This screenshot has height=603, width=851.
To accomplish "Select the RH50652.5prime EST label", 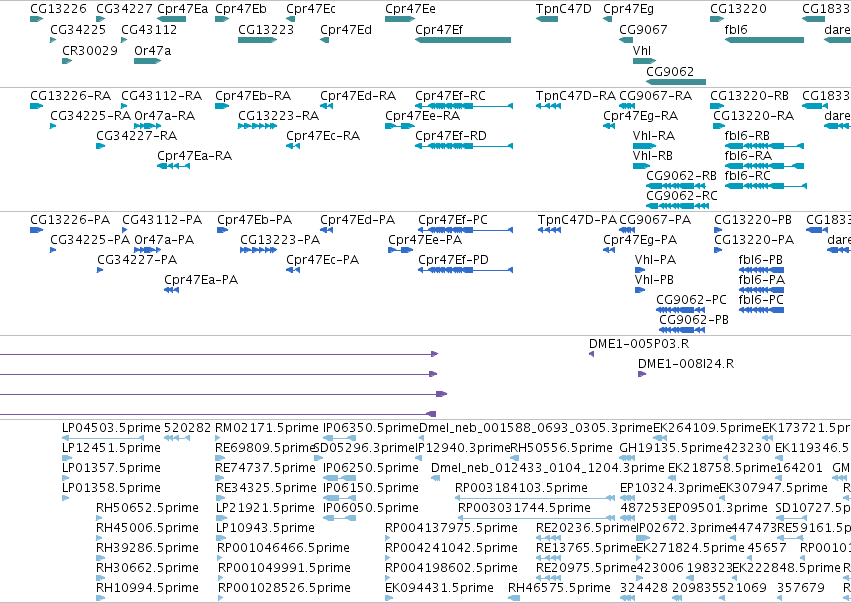I will point(147,508).
